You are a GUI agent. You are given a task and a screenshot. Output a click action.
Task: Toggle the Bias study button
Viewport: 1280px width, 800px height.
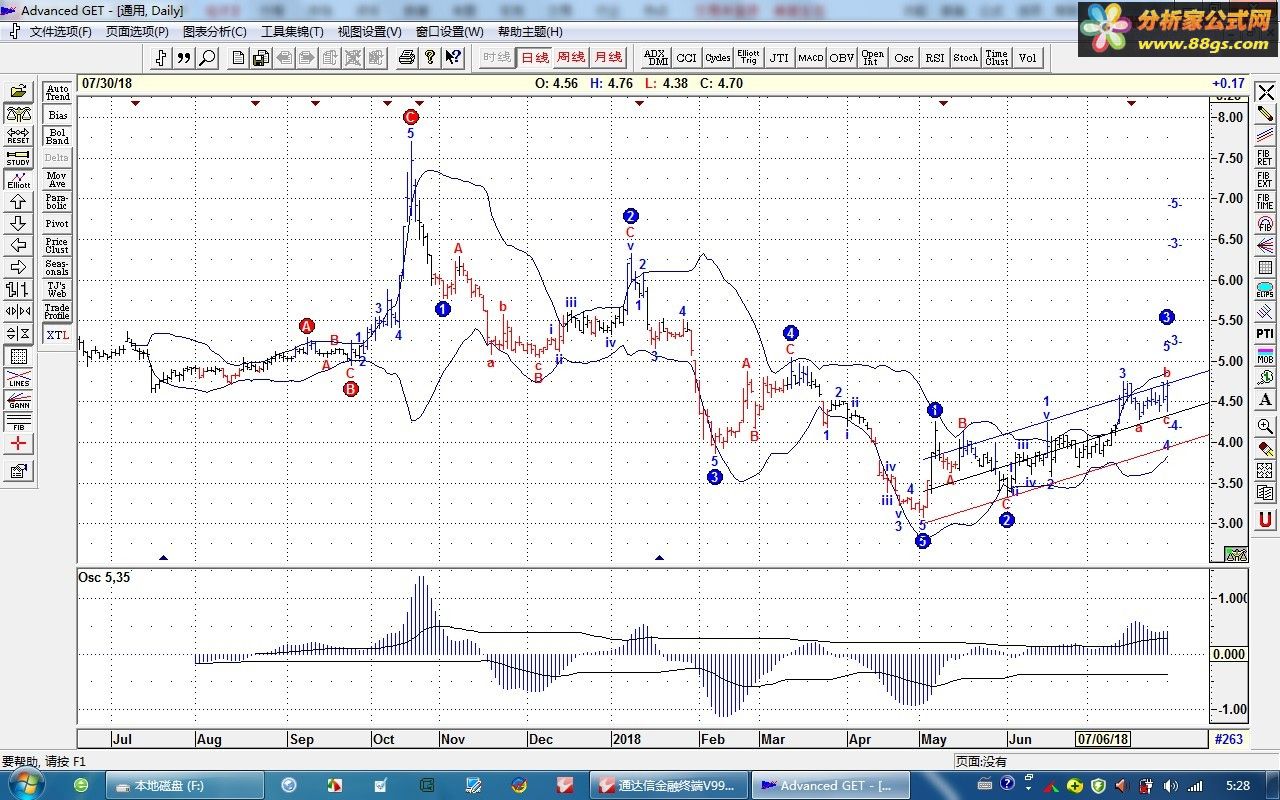coord(57,115)
